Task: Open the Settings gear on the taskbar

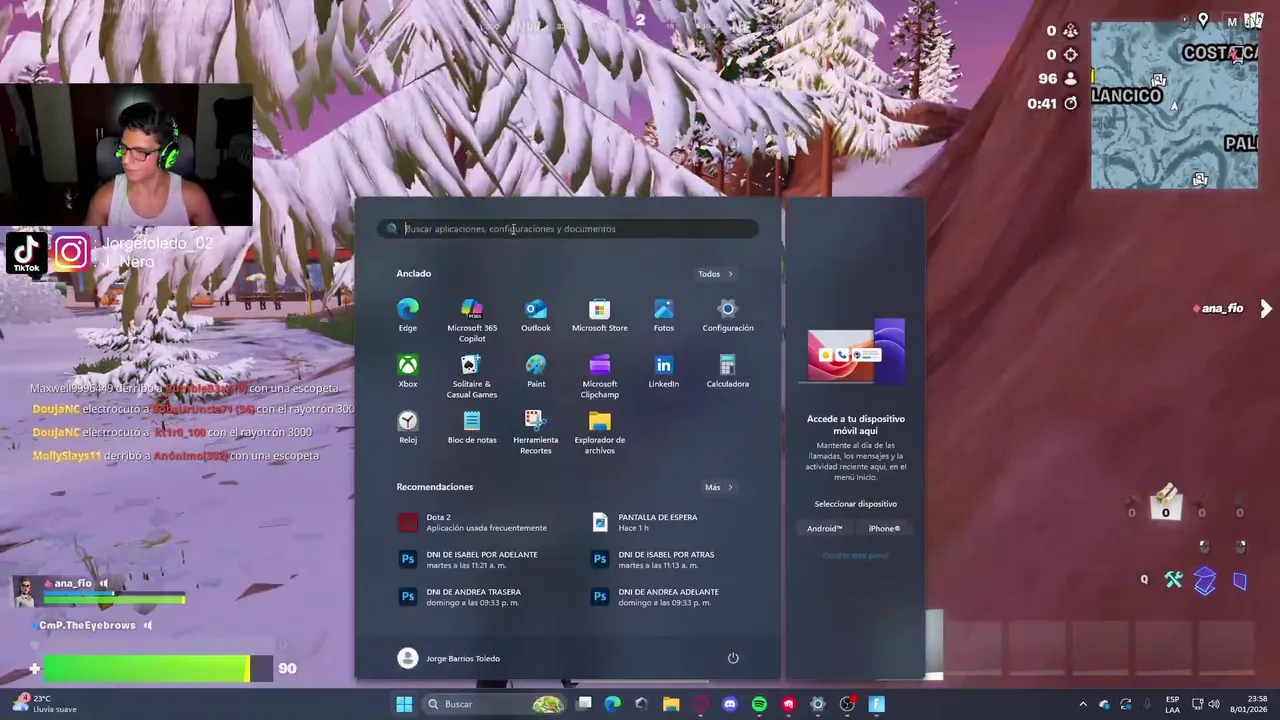Action: tap(818, 704)
